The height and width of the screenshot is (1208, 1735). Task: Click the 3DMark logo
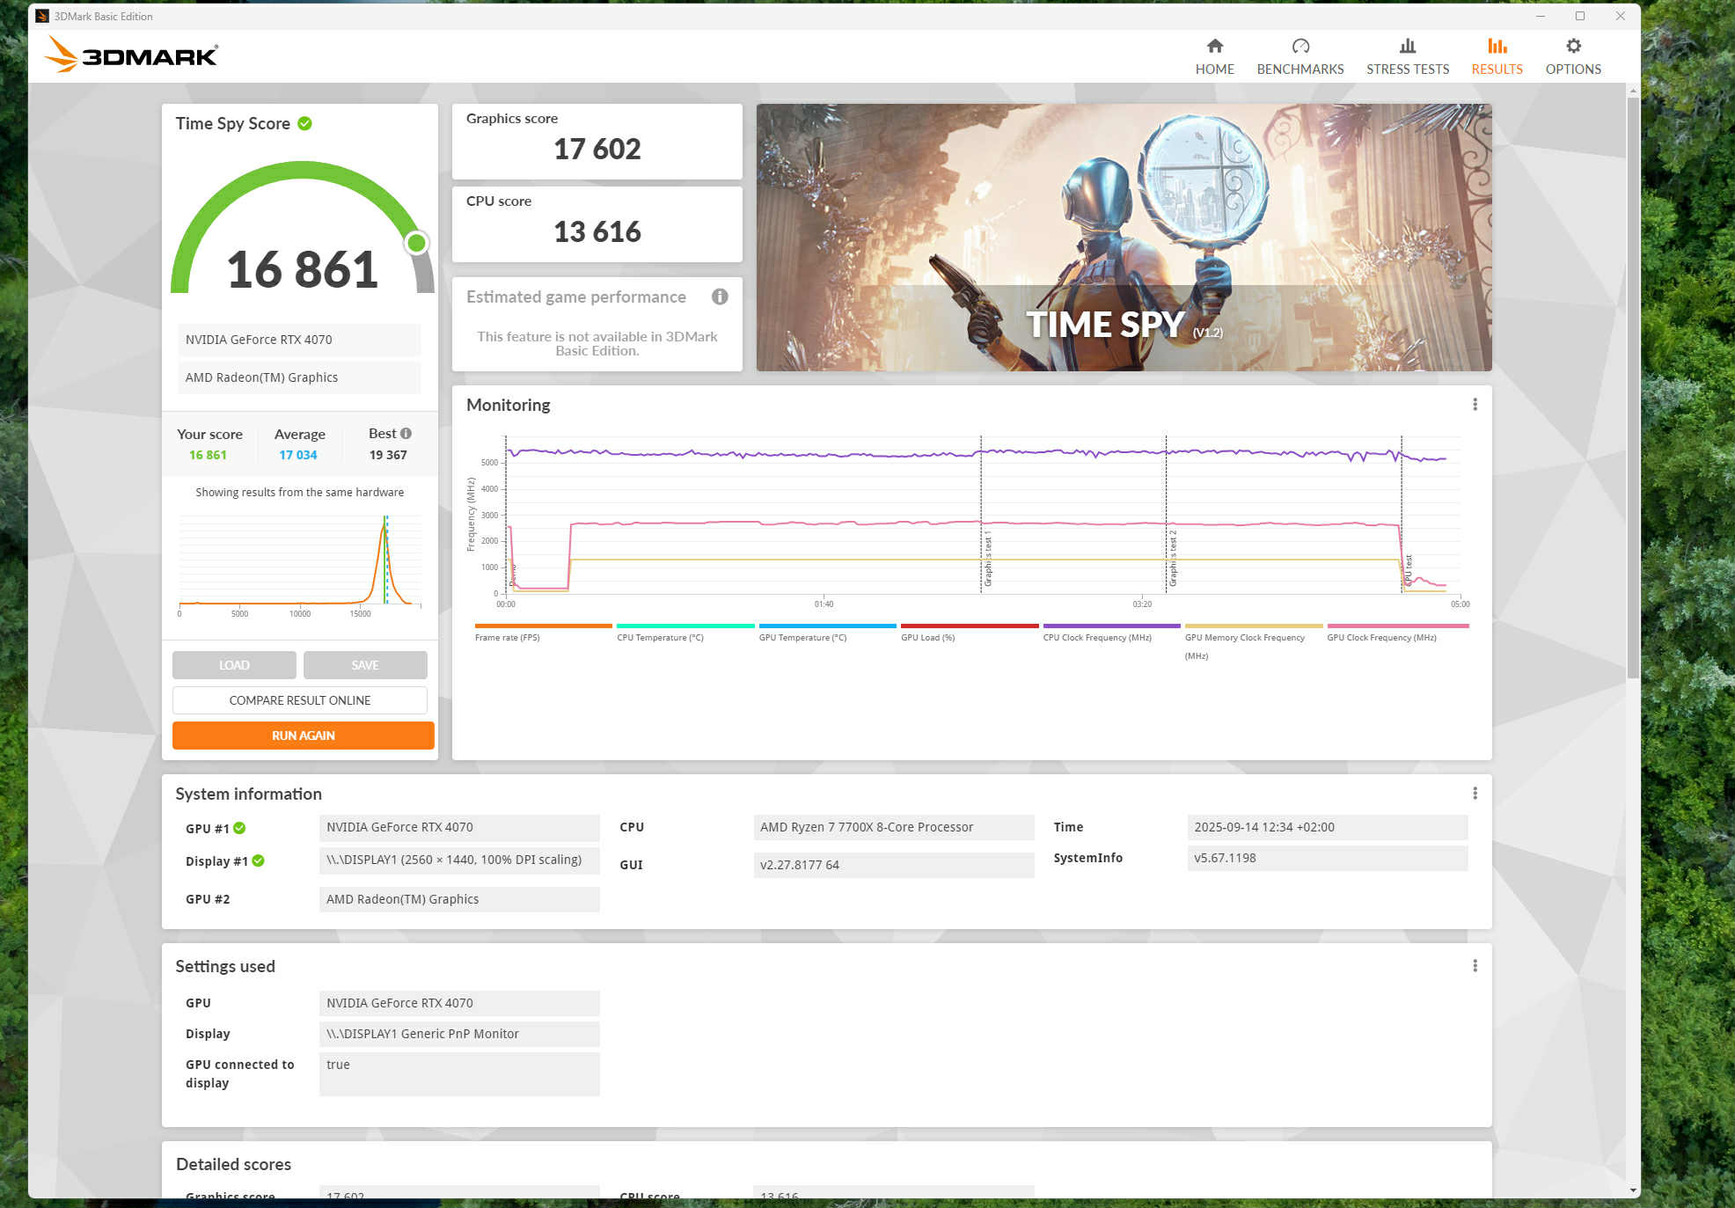pos(131,55)
